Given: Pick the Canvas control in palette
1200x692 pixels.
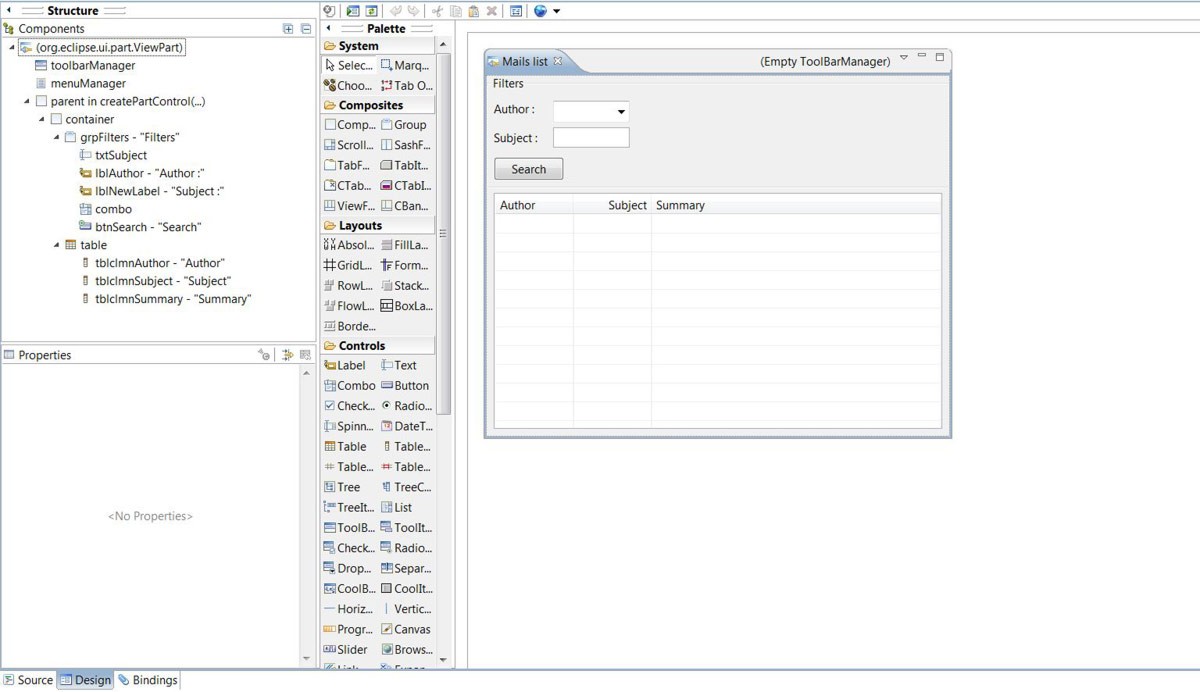Looking at the screenshot, I should (x=406, y=629).
